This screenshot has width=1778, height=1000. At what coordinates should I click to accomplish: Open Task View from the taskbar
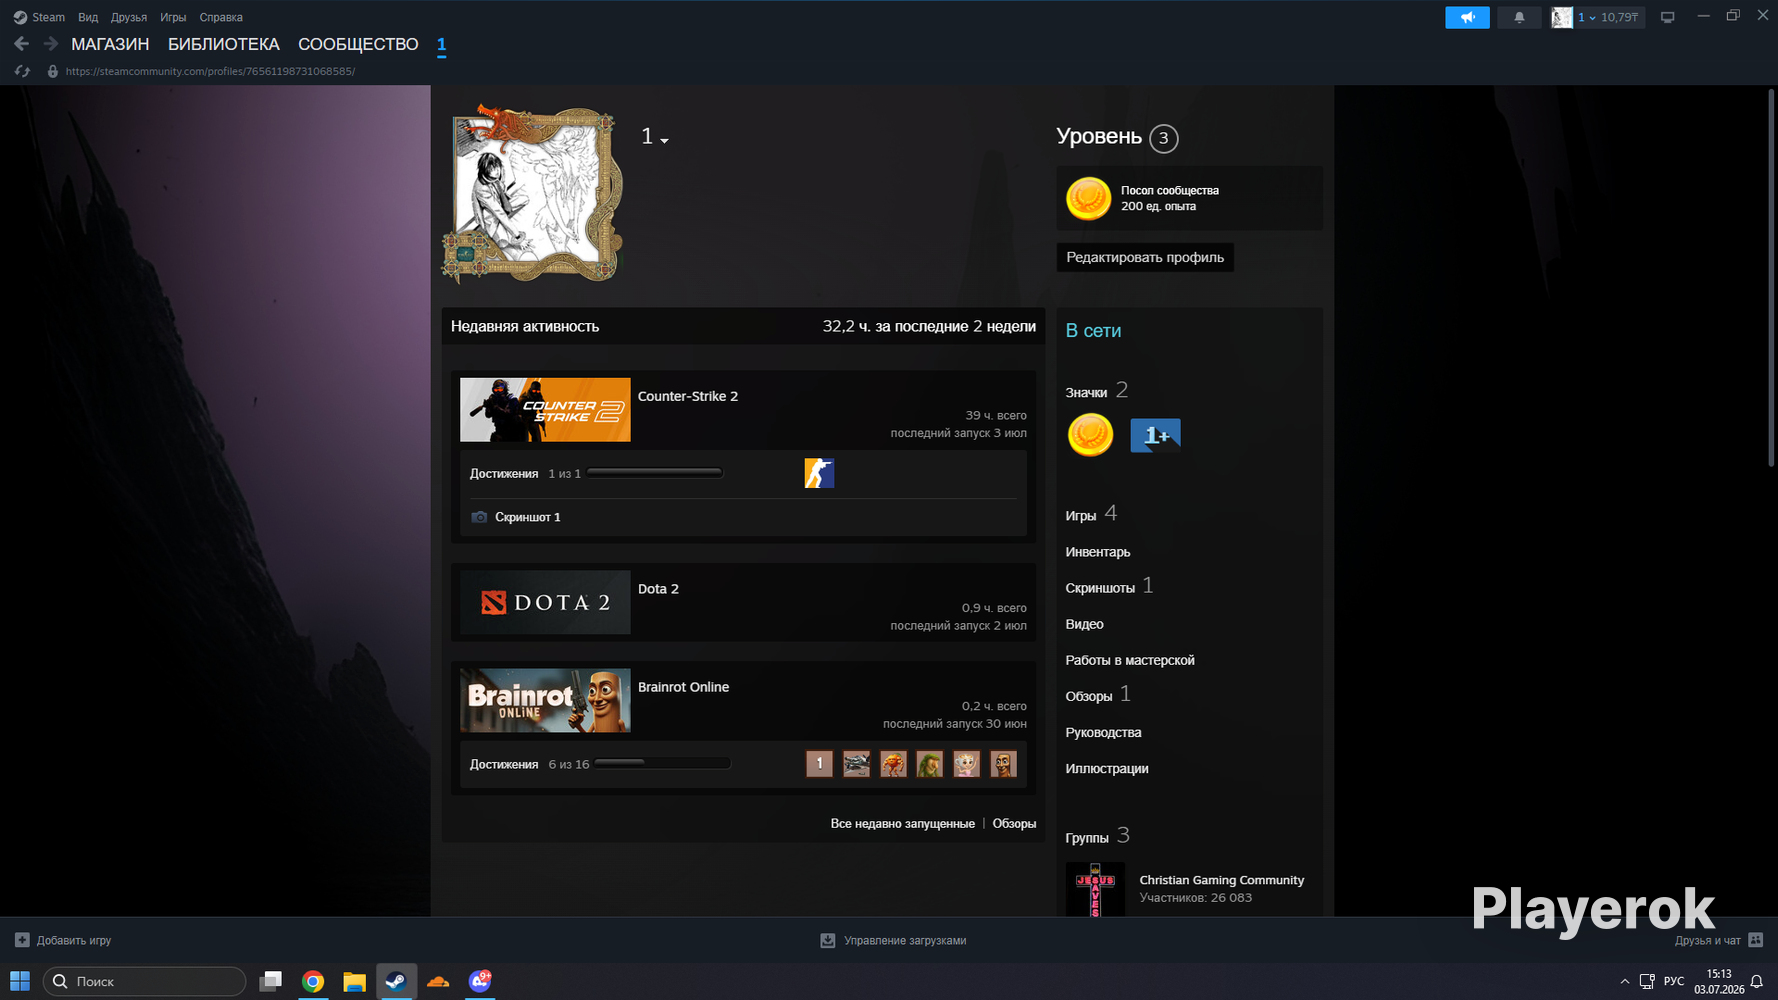pos(271,982)
